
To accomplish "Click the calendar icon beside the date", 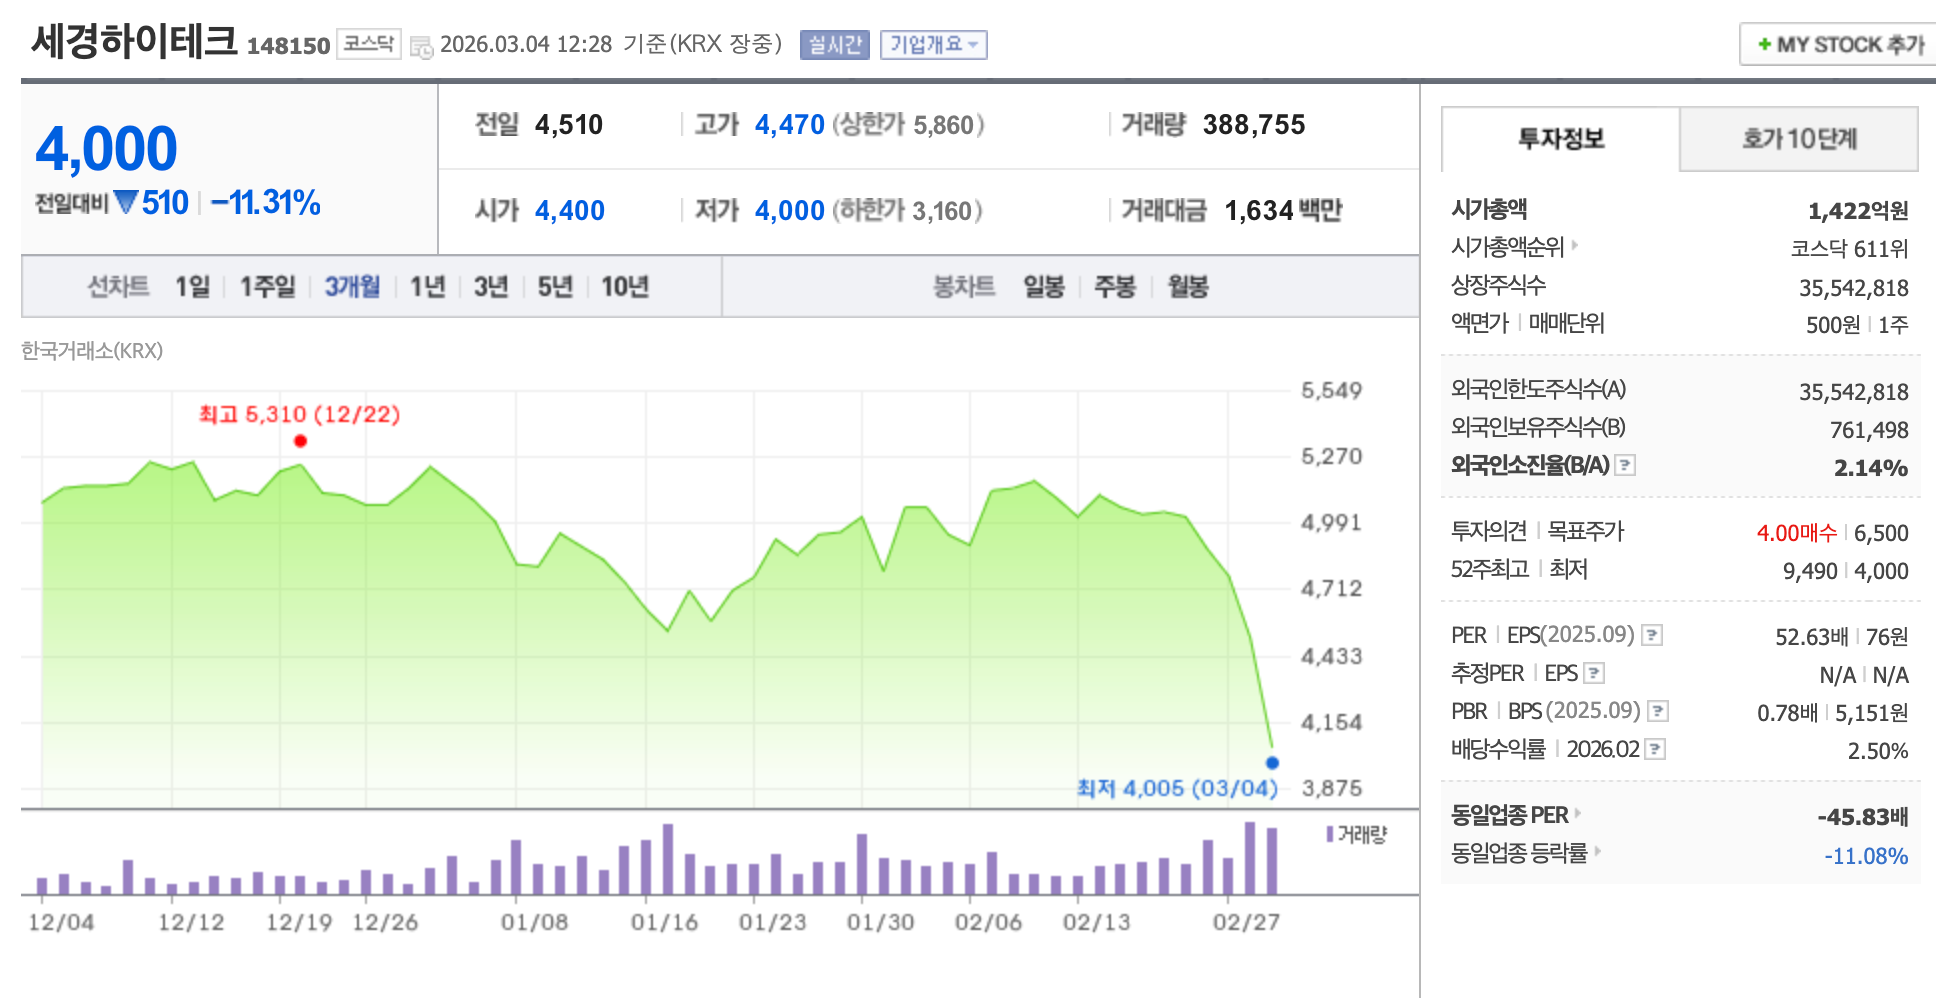I will coord(422,46).
